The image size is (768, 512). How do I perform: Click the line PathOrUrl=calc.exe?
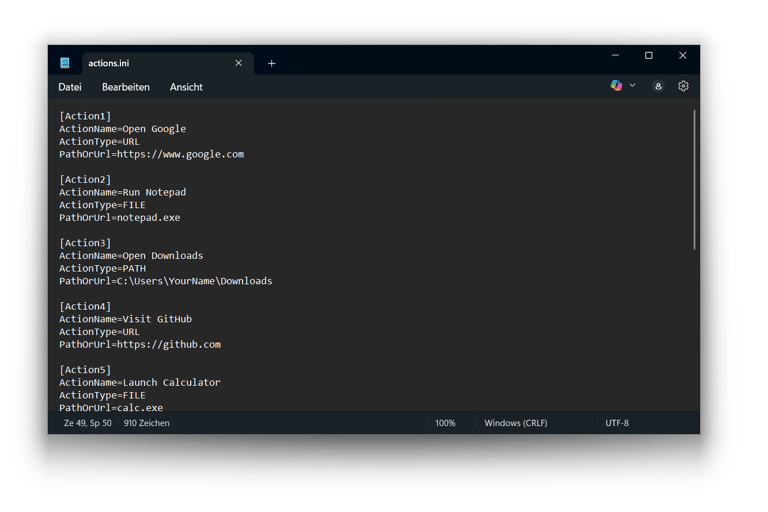[x=111, y=408]
